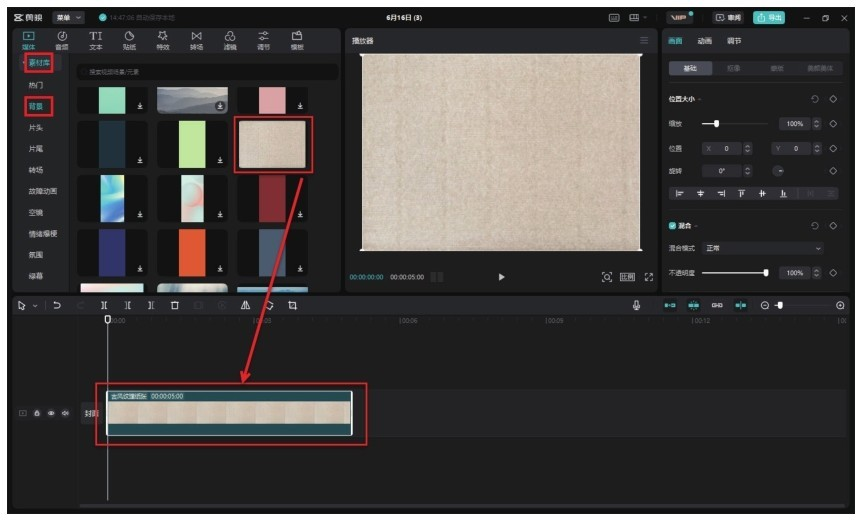The image size is (861, 520).
Task: Open the 音频 audio panel
Action: 62,41
